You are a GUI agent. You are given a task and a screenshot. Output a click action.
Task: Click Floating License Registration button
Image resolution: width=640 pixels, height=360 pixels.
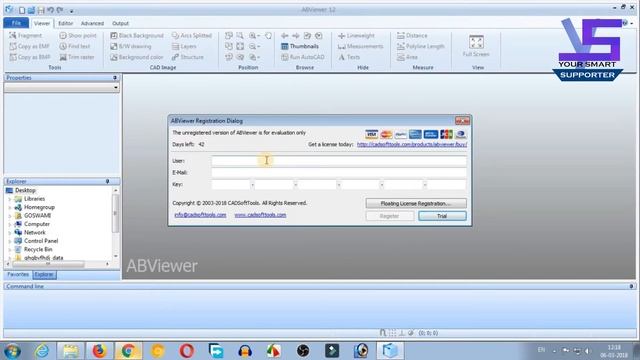coord(416,203)
